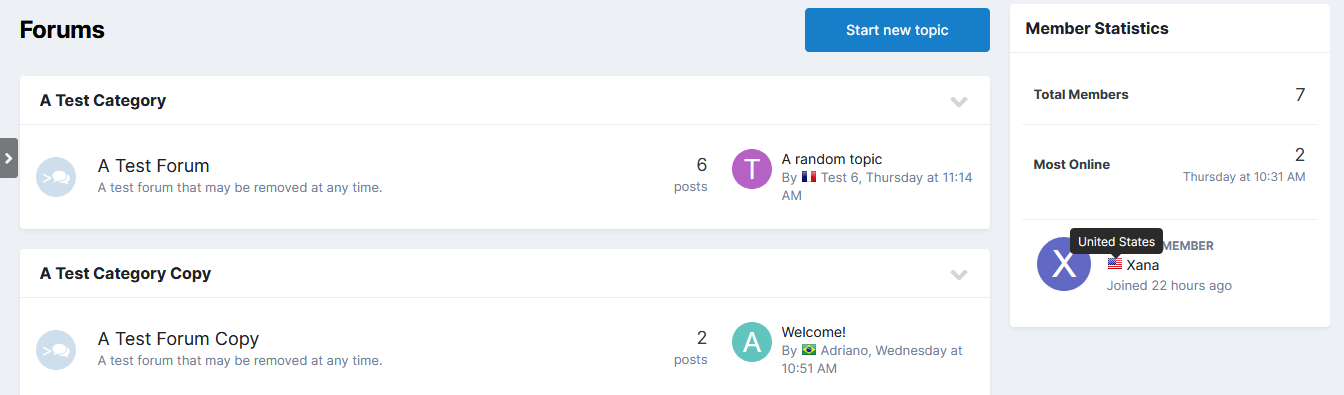The width and height of the screenshot is (1344, 395).
Task: Click the Thursday at 11:14 AM timestamp
Action: 877,186
